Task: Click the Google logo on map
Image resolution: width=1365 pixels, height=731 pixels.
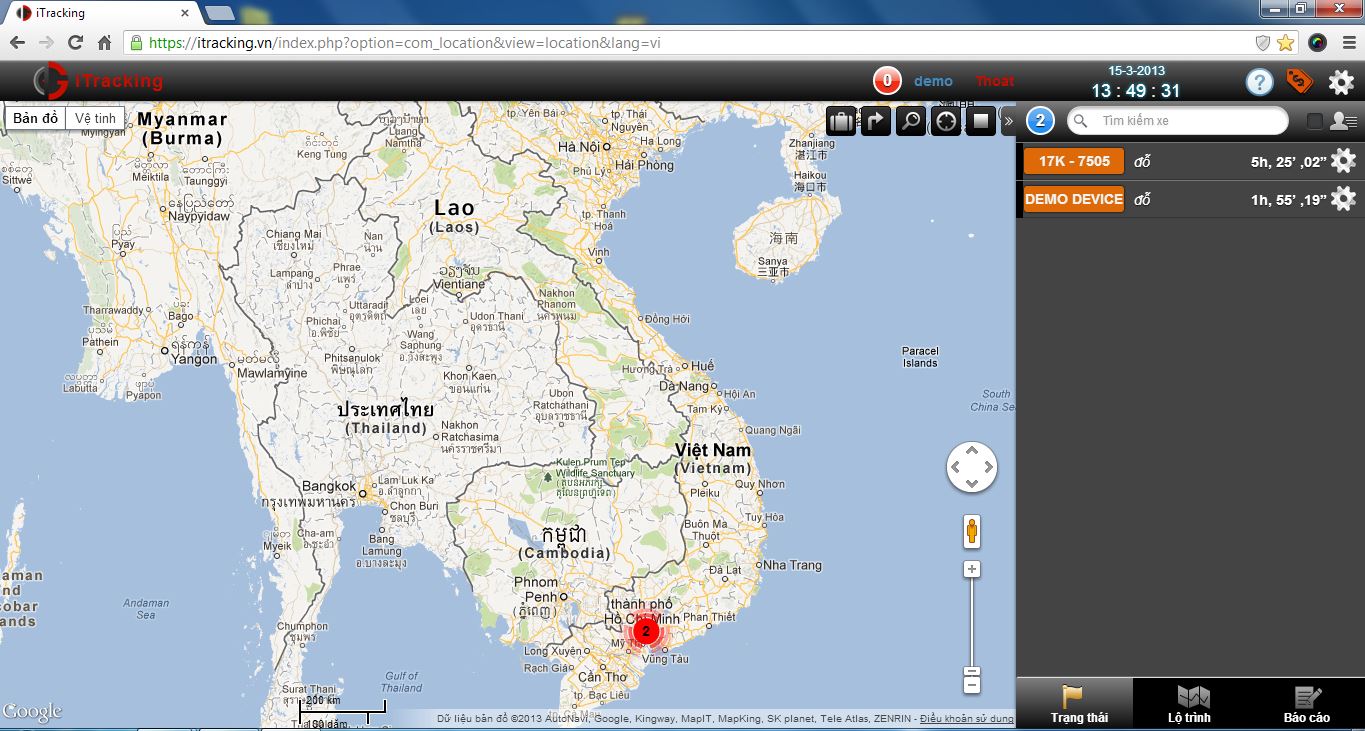Action: coord(32,712)
